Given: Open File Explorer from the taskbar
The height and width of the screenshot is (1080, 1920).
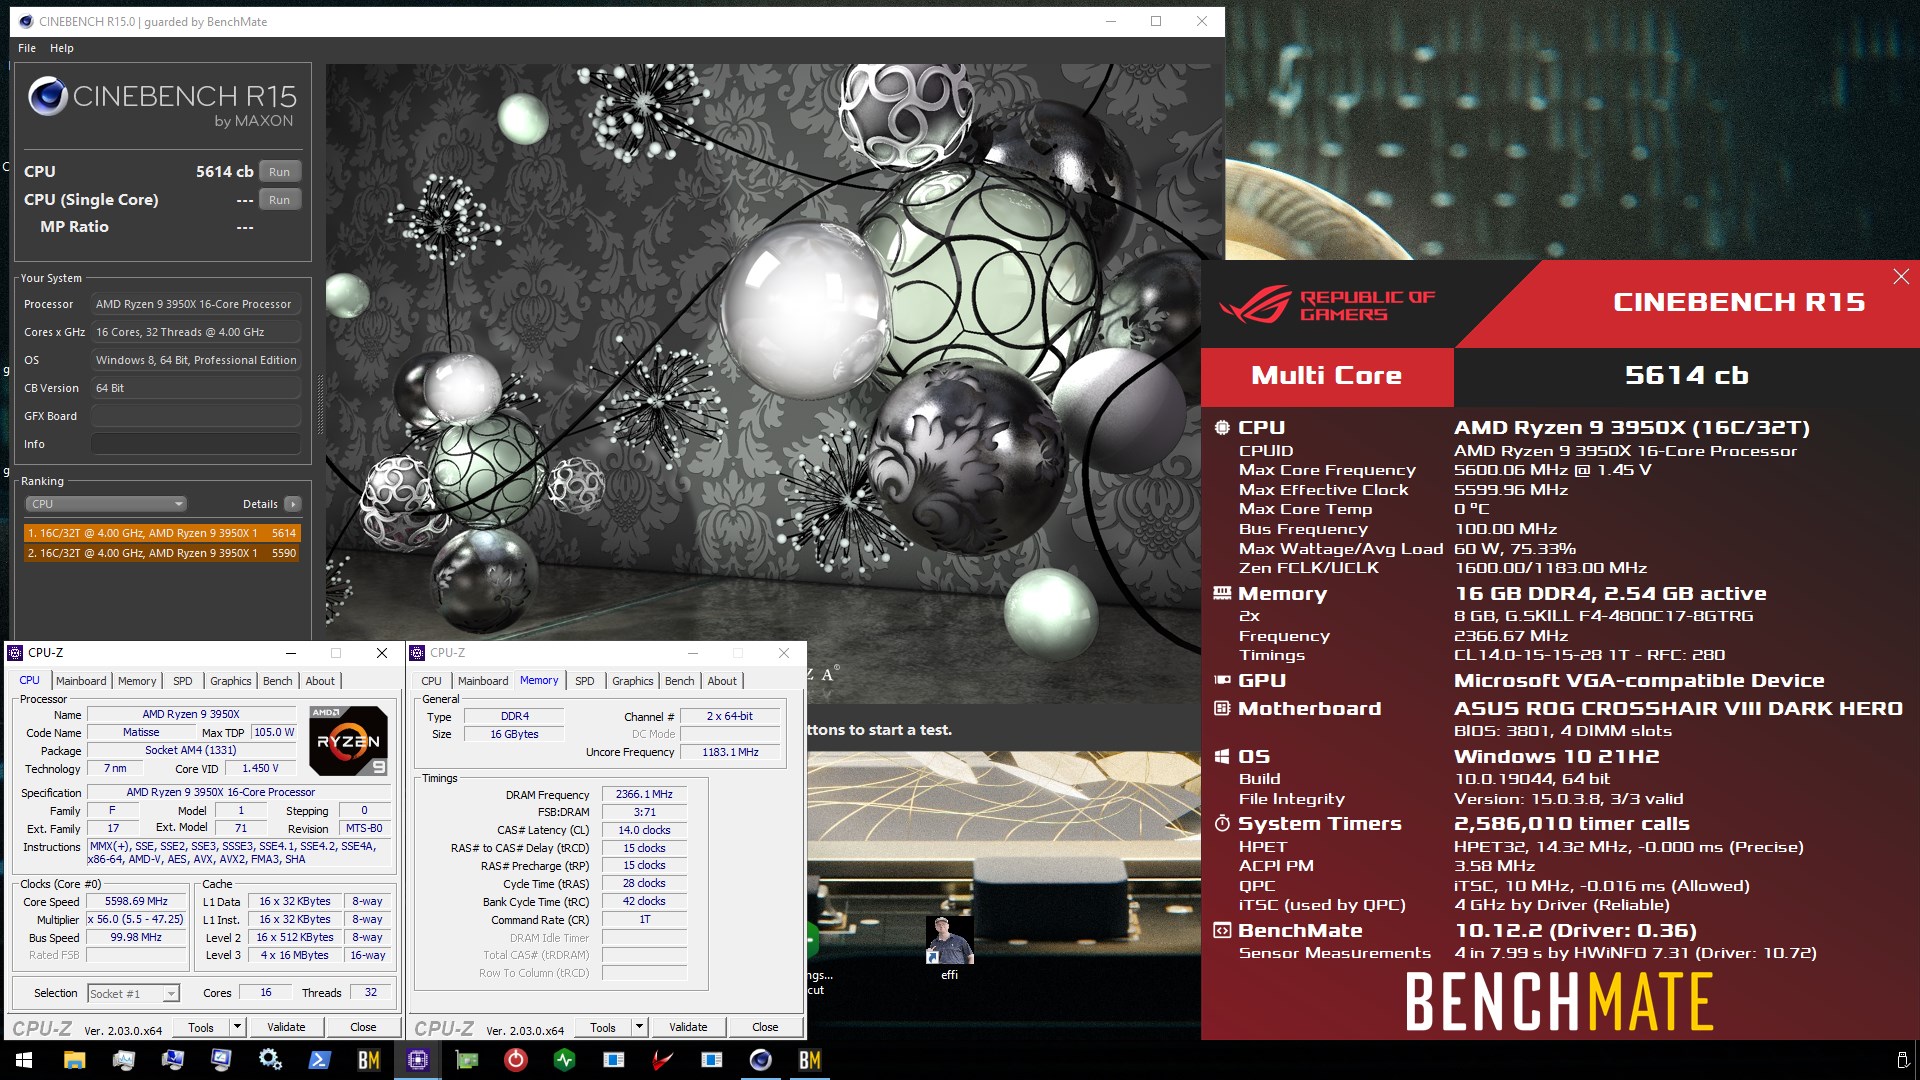Looking at the screenshot, I should tap(74, 1060).
